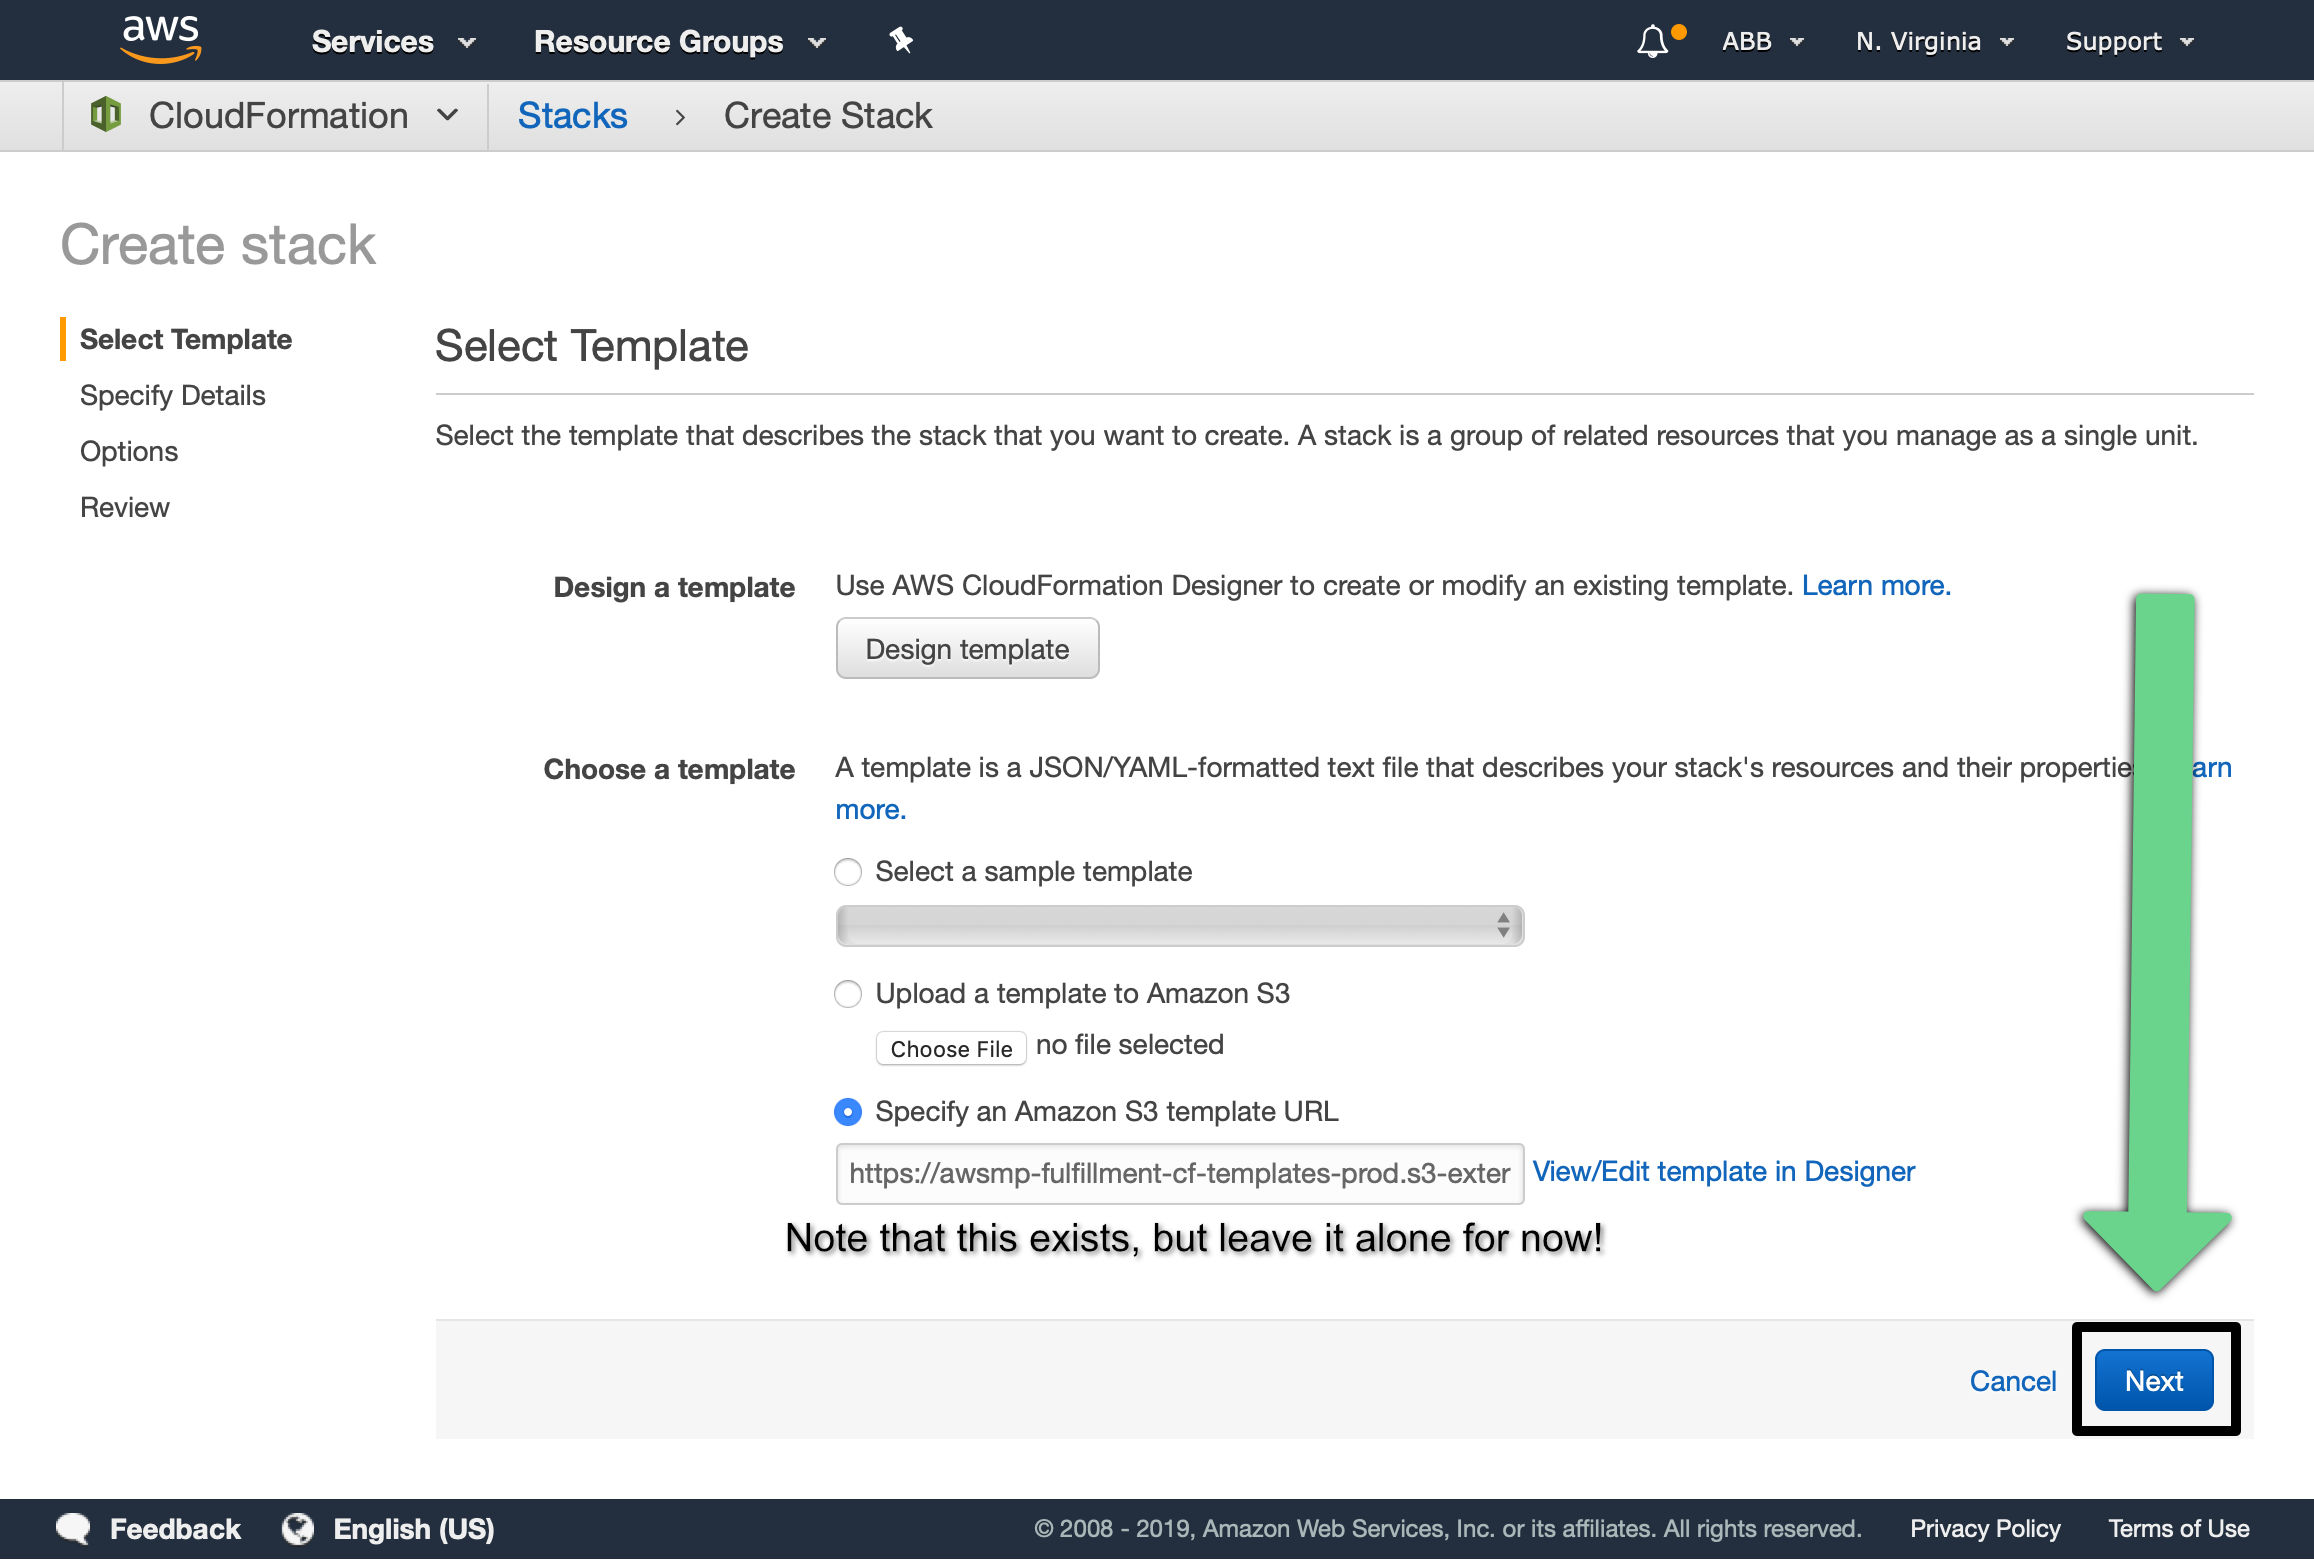Click the pin shortcut icon in top bar
2314x1560 pixels.
(901, 40)
